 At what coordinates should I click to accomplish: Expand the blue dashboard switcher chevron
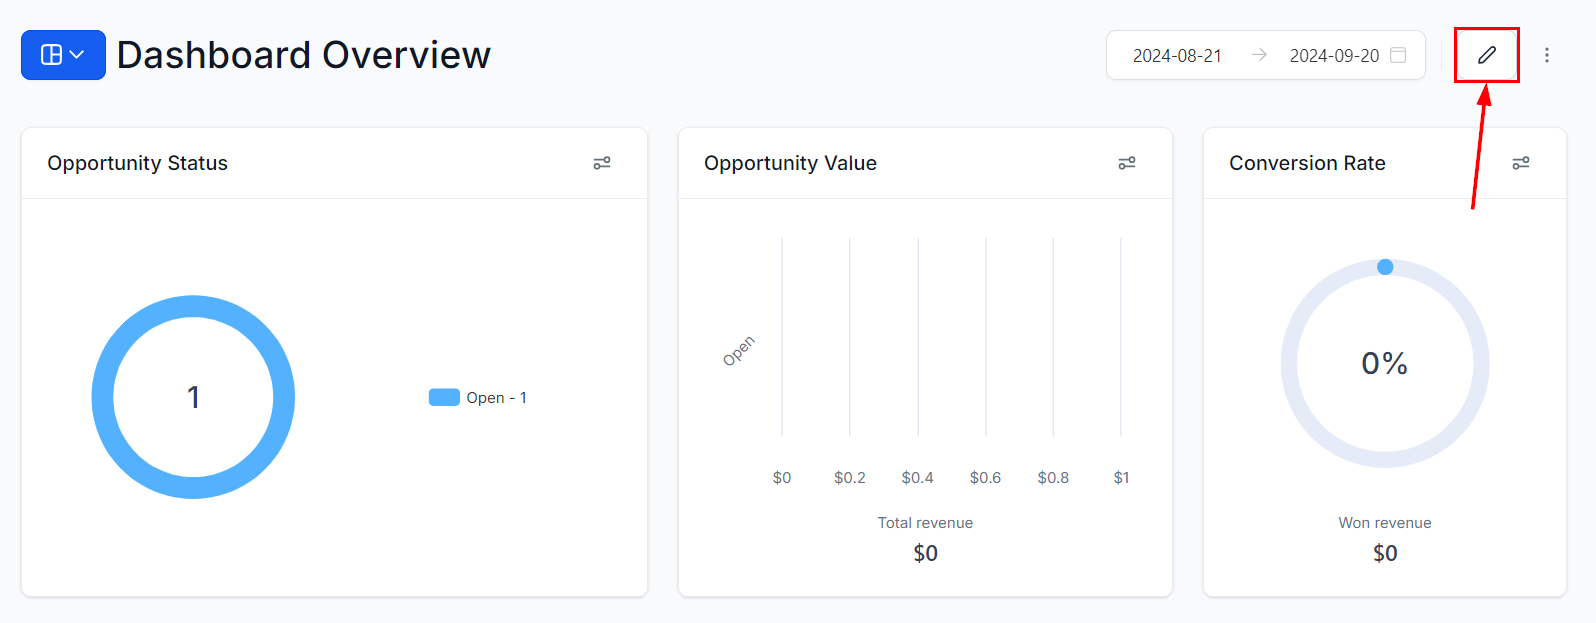77,55
